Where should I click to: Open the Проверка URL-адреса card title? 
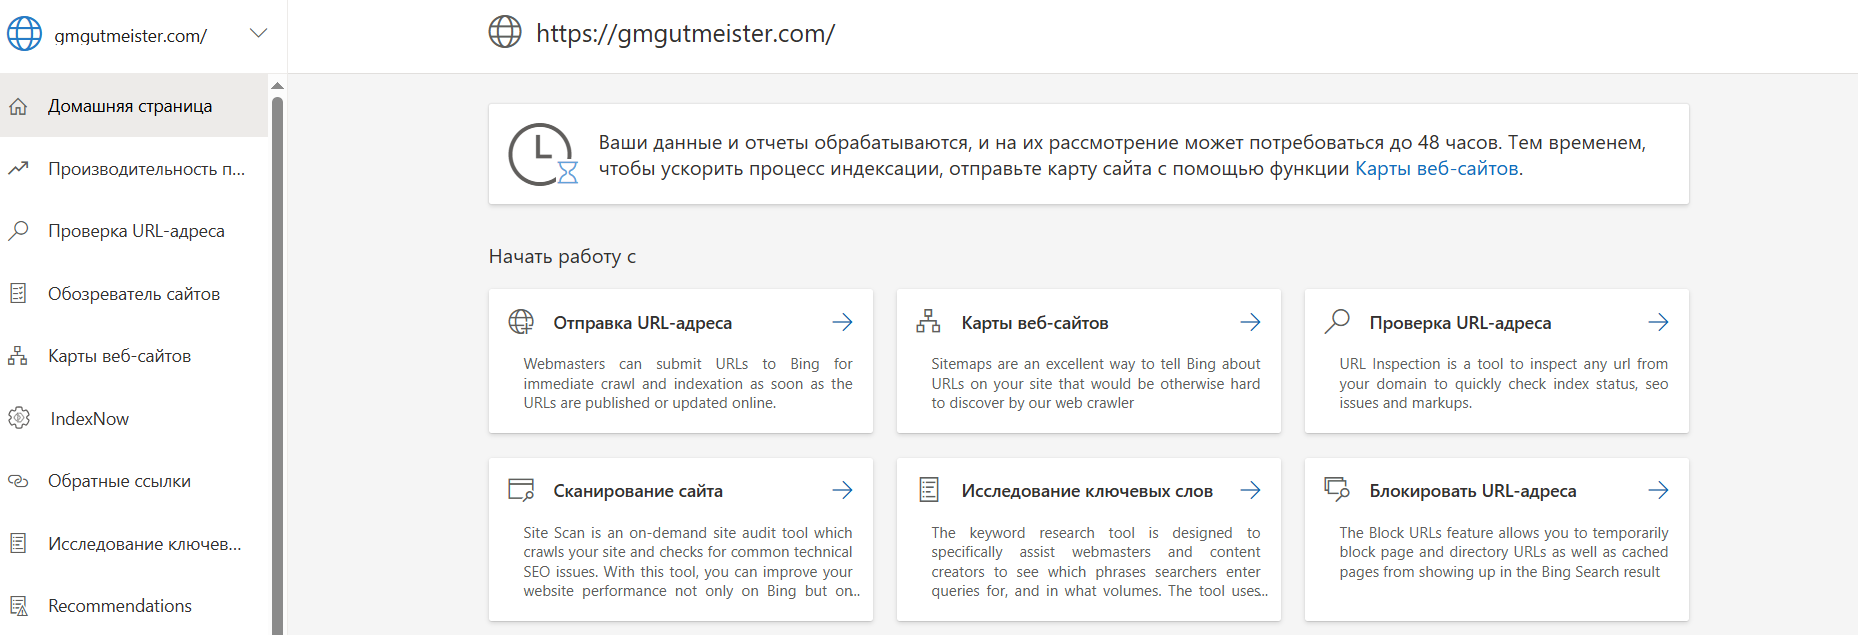click(x=1460, y=323)
